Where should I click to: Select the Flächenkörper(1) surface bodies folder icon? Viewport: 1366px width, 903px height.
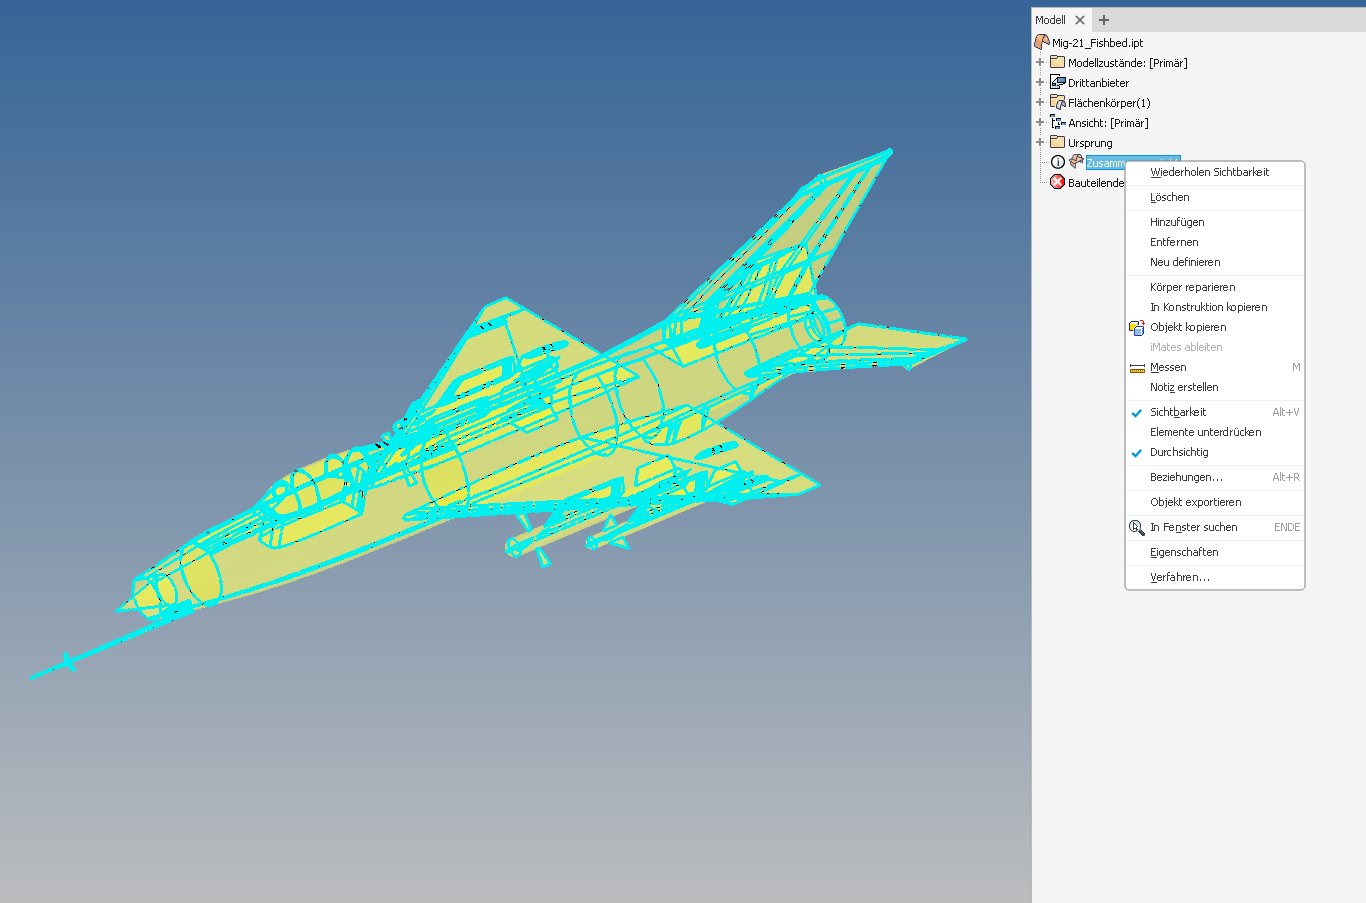1058,102
